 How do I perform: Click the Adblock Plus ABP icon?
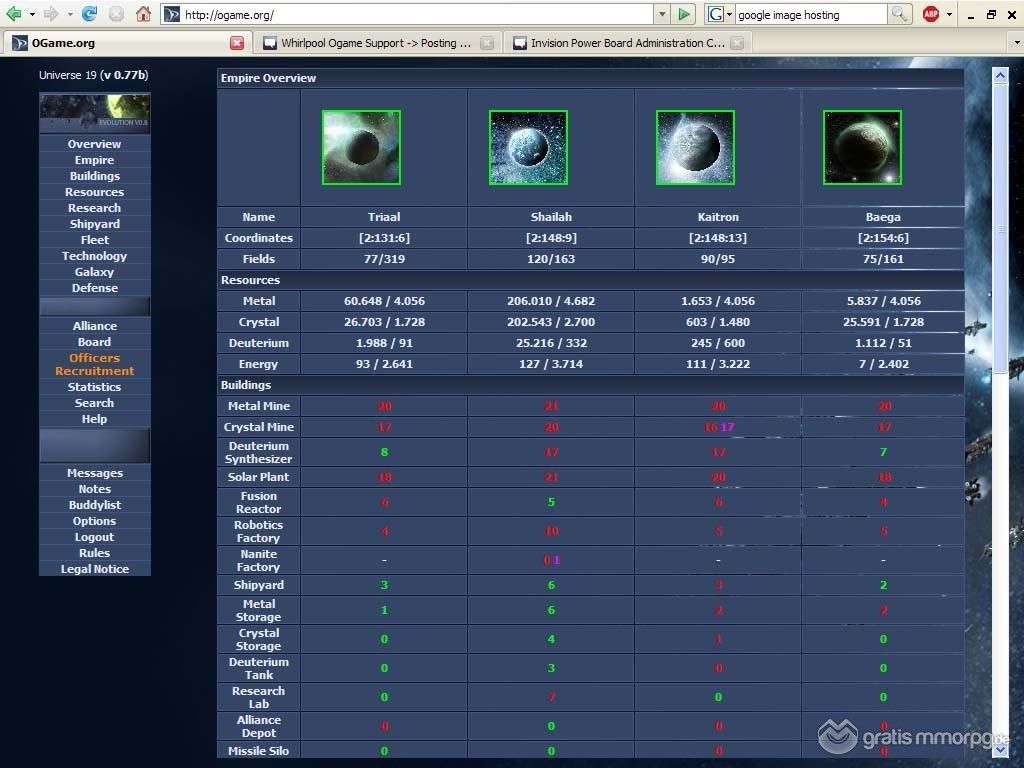click(x=931, y=14)
